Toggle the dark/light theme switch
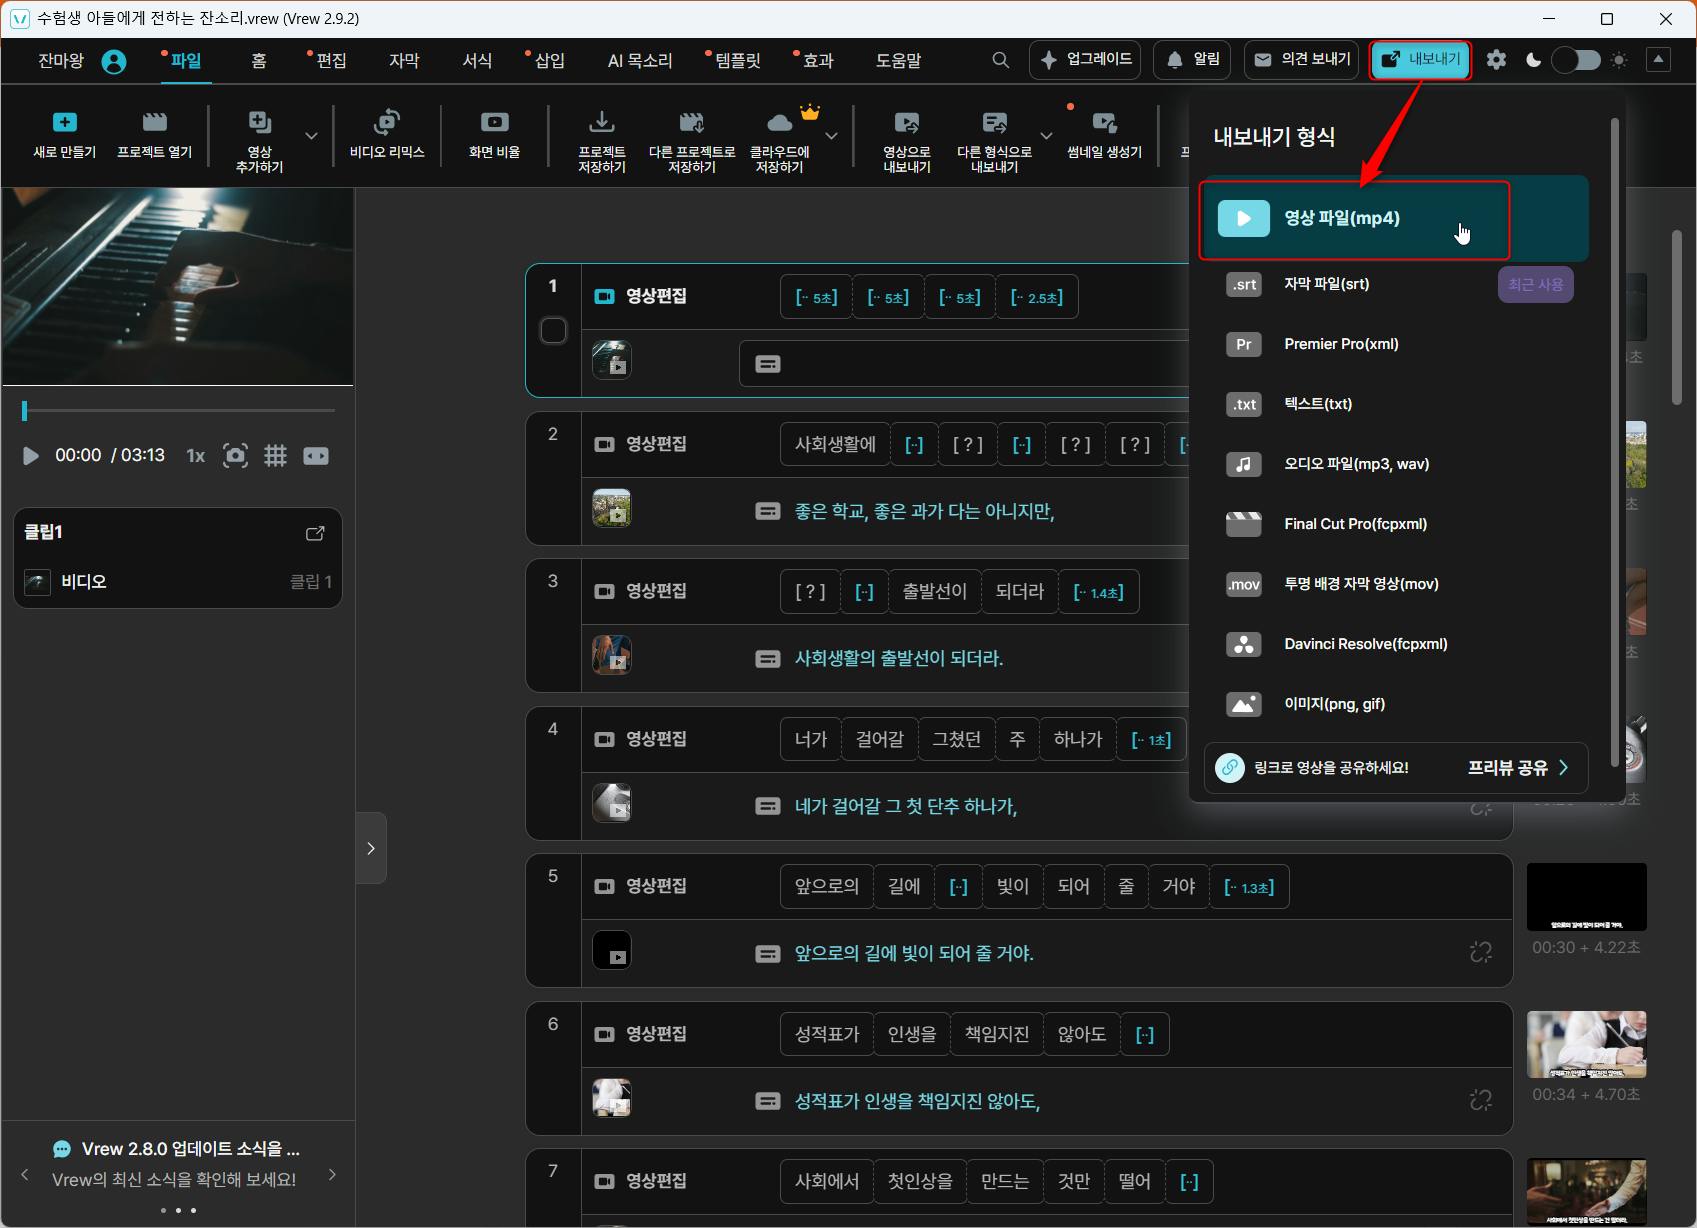 [x=1576, y=60]
